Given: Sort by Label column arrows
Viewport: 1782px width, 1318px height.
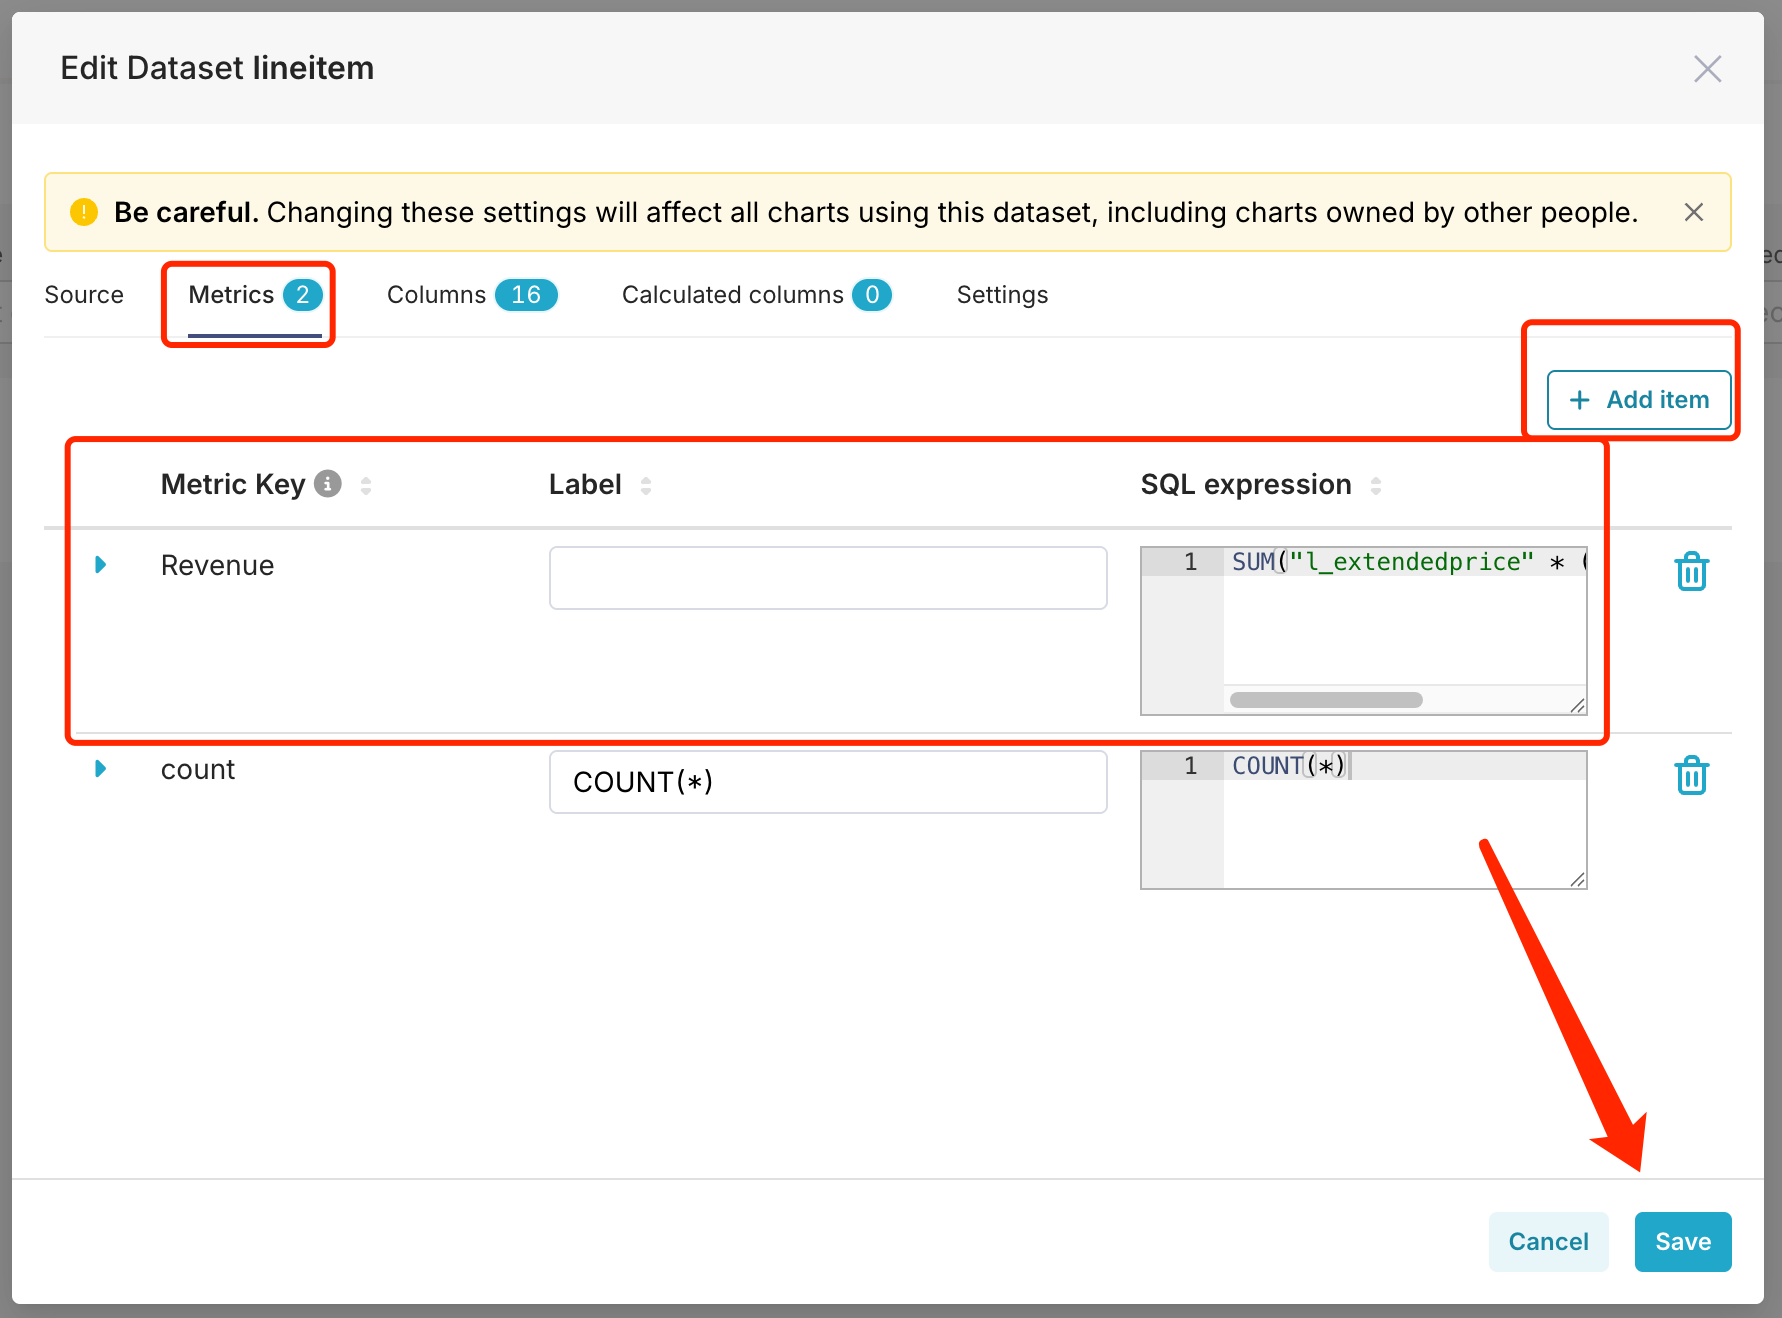Looking at the screenshot, I should (646, 485).
